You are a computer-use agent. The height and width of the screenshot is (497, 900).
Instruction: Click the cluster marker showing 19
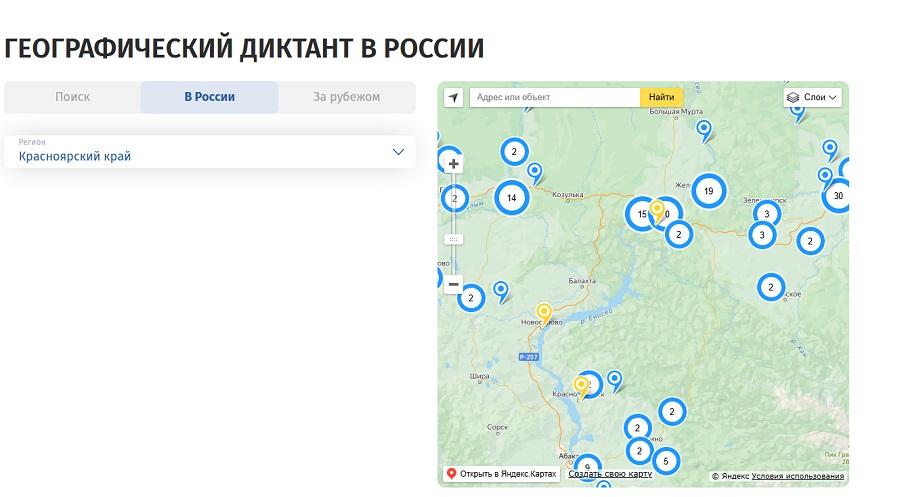[x=708, y=191]
